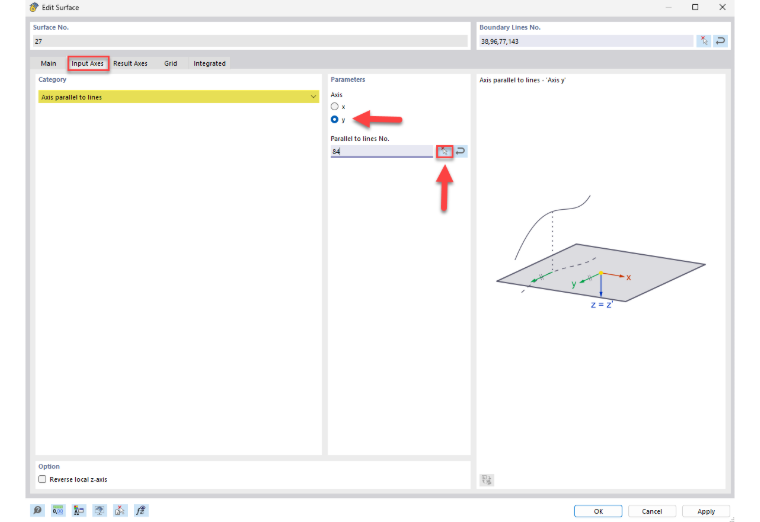The width and height of the screenshot is (760, 522).
Task: Click the return arrow beside Parallel to lines
Action: pos(460,151)
